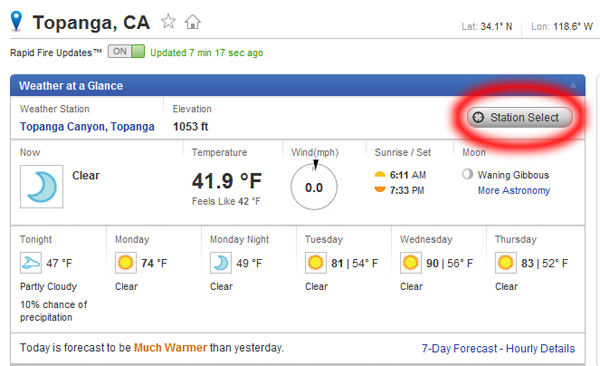Click the Monday sunny forecast icon
This screenshot has width=600, height=366.
126,263
